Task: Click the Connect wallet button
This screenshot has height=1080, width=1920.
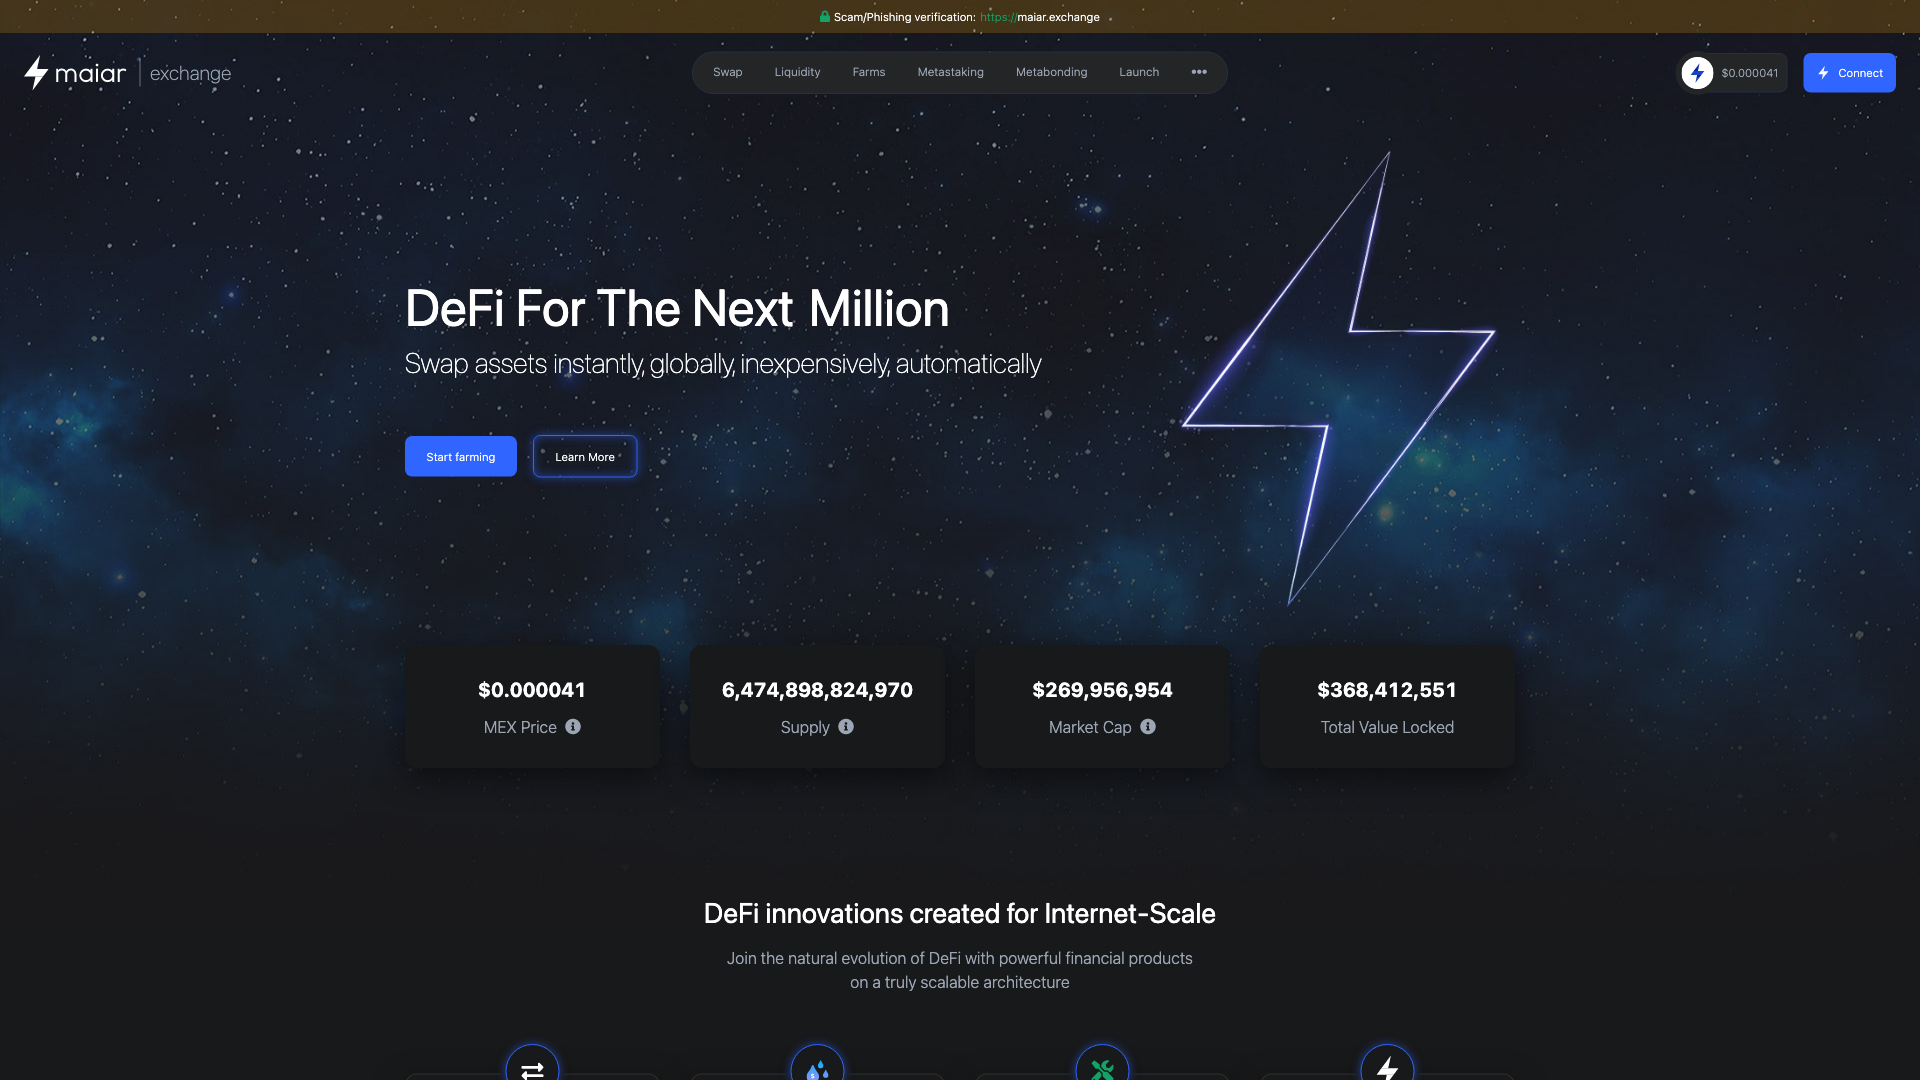Action: click(1849, 73)
